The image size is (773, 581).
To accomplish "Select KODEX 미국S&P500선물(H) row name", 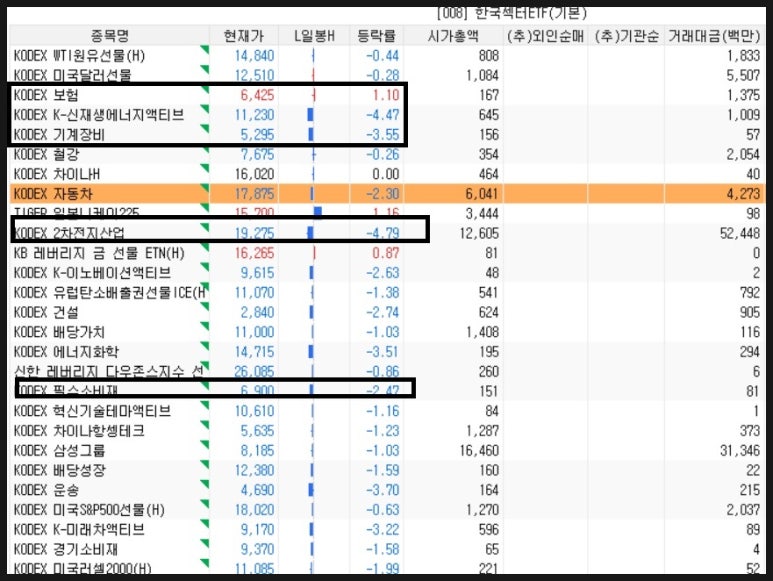I will pyautogui.click(x=89, y=510).
